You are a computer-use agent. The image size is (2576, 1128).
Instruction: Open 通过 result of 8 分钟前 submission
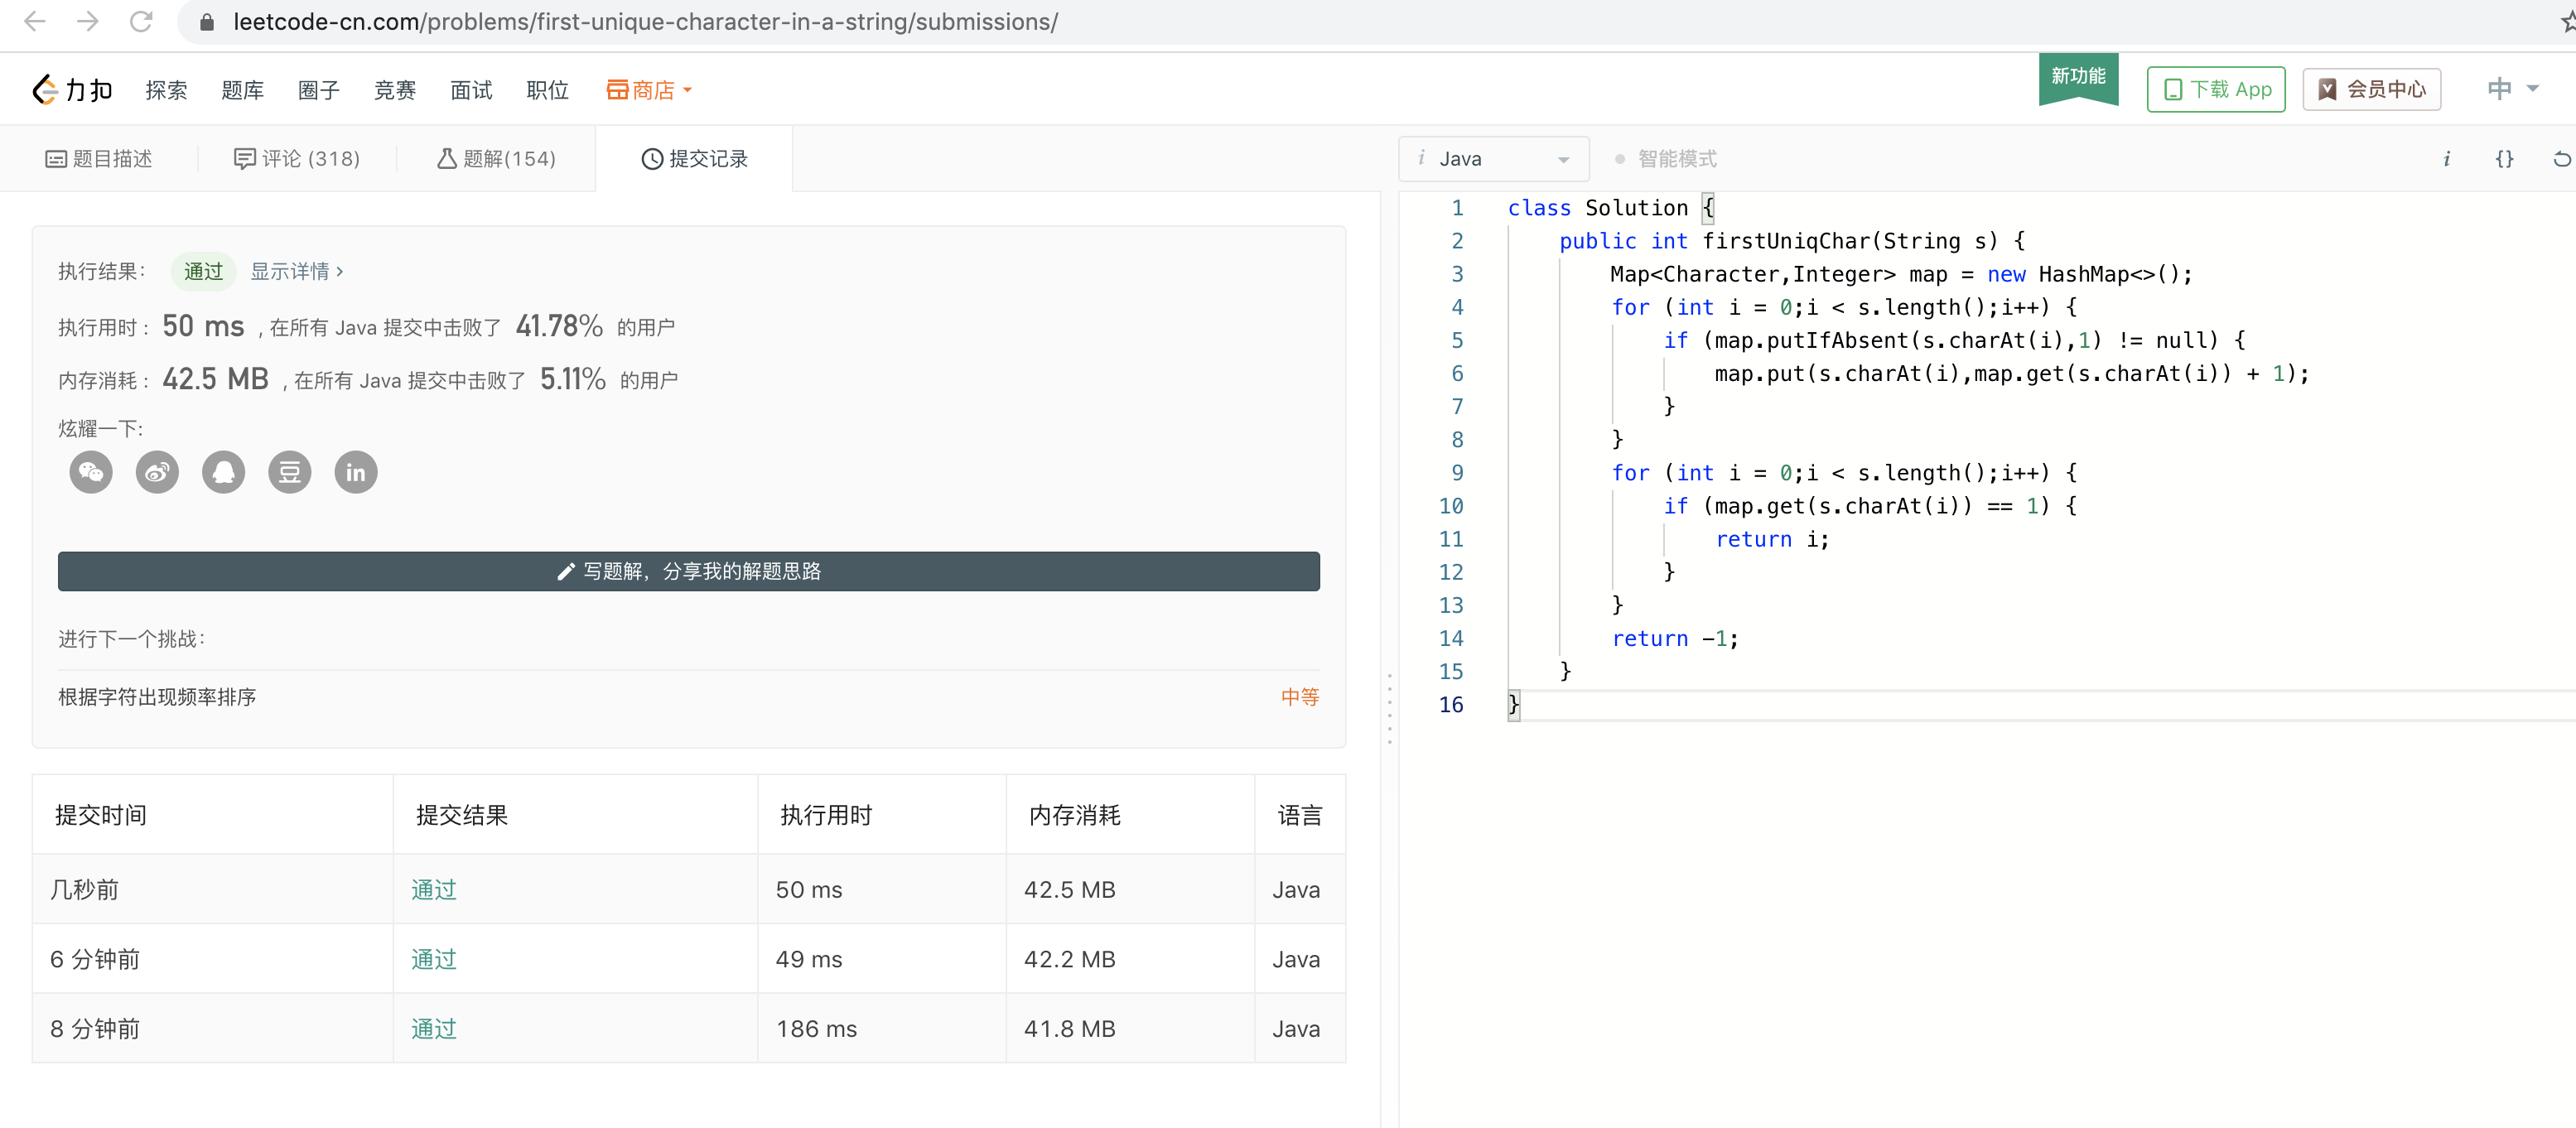433,1028
